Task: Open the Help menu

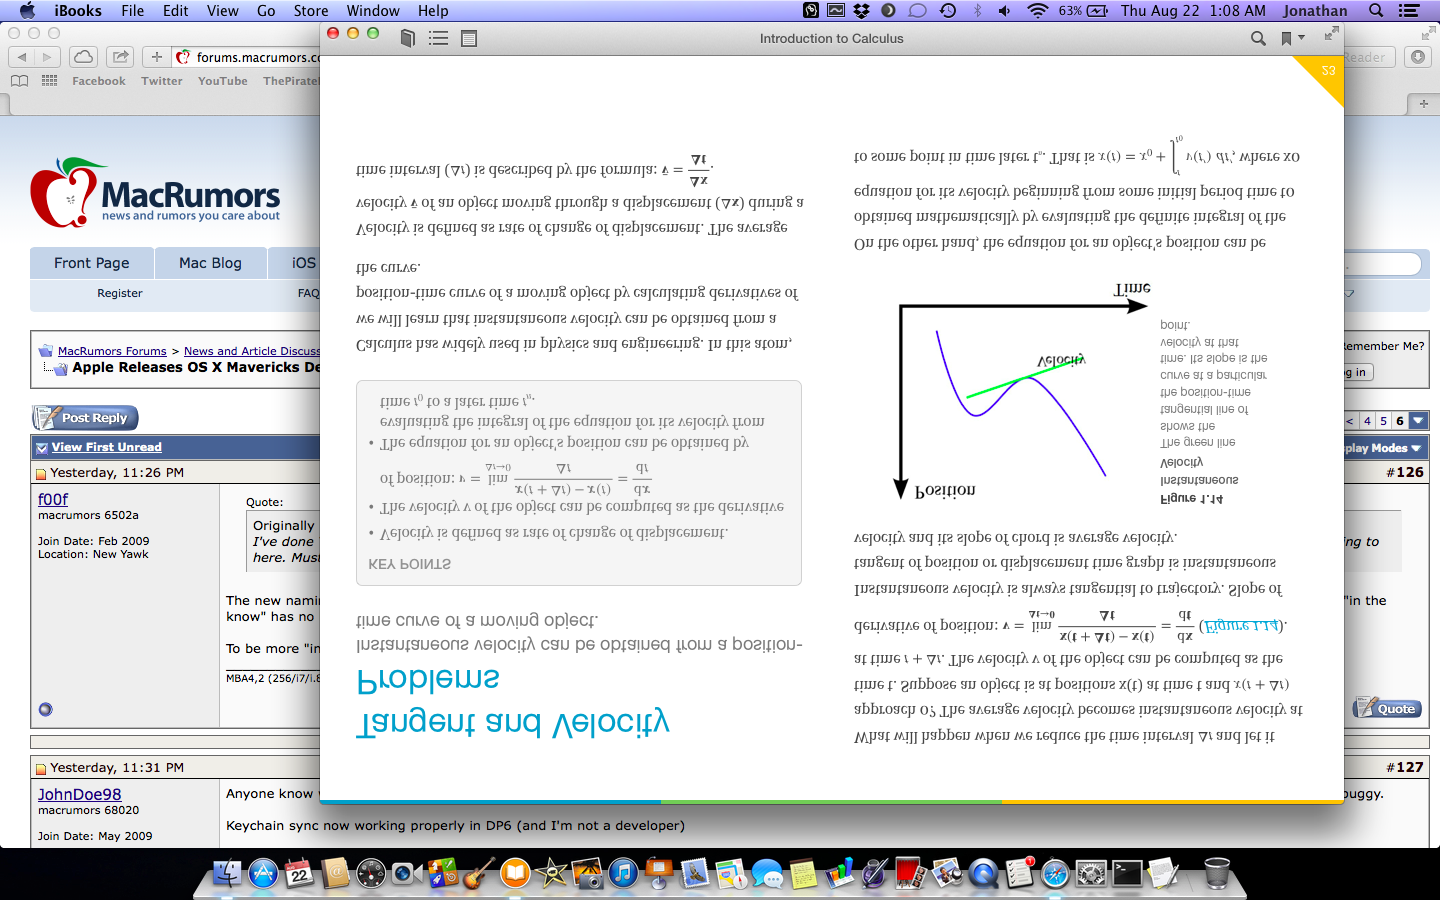Action: click(433, 10)
